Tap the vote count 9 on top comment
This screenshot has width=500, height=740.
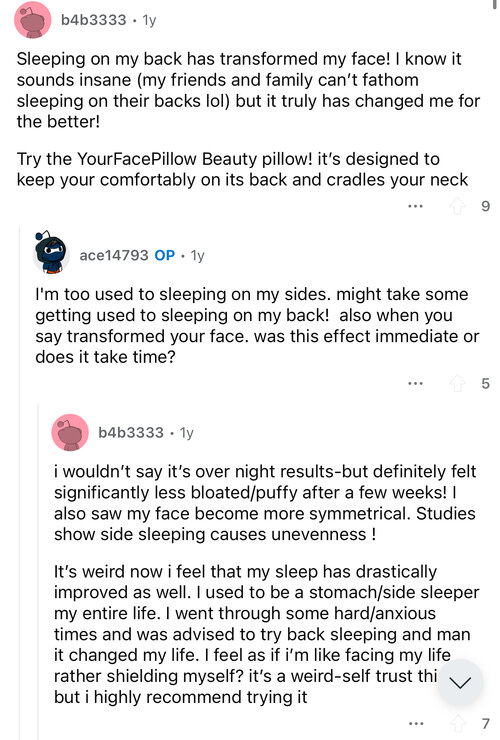485,206
